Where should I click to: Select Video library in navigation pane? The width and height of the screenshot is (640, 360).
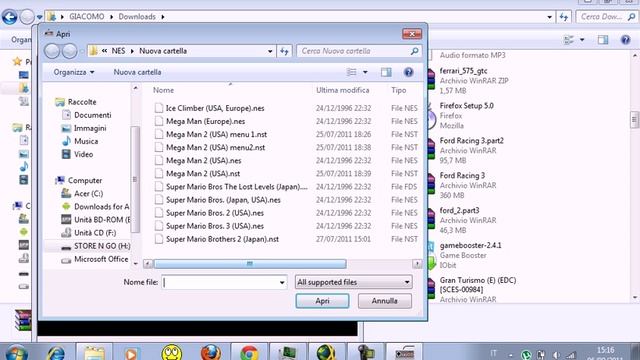click(78, 154)
